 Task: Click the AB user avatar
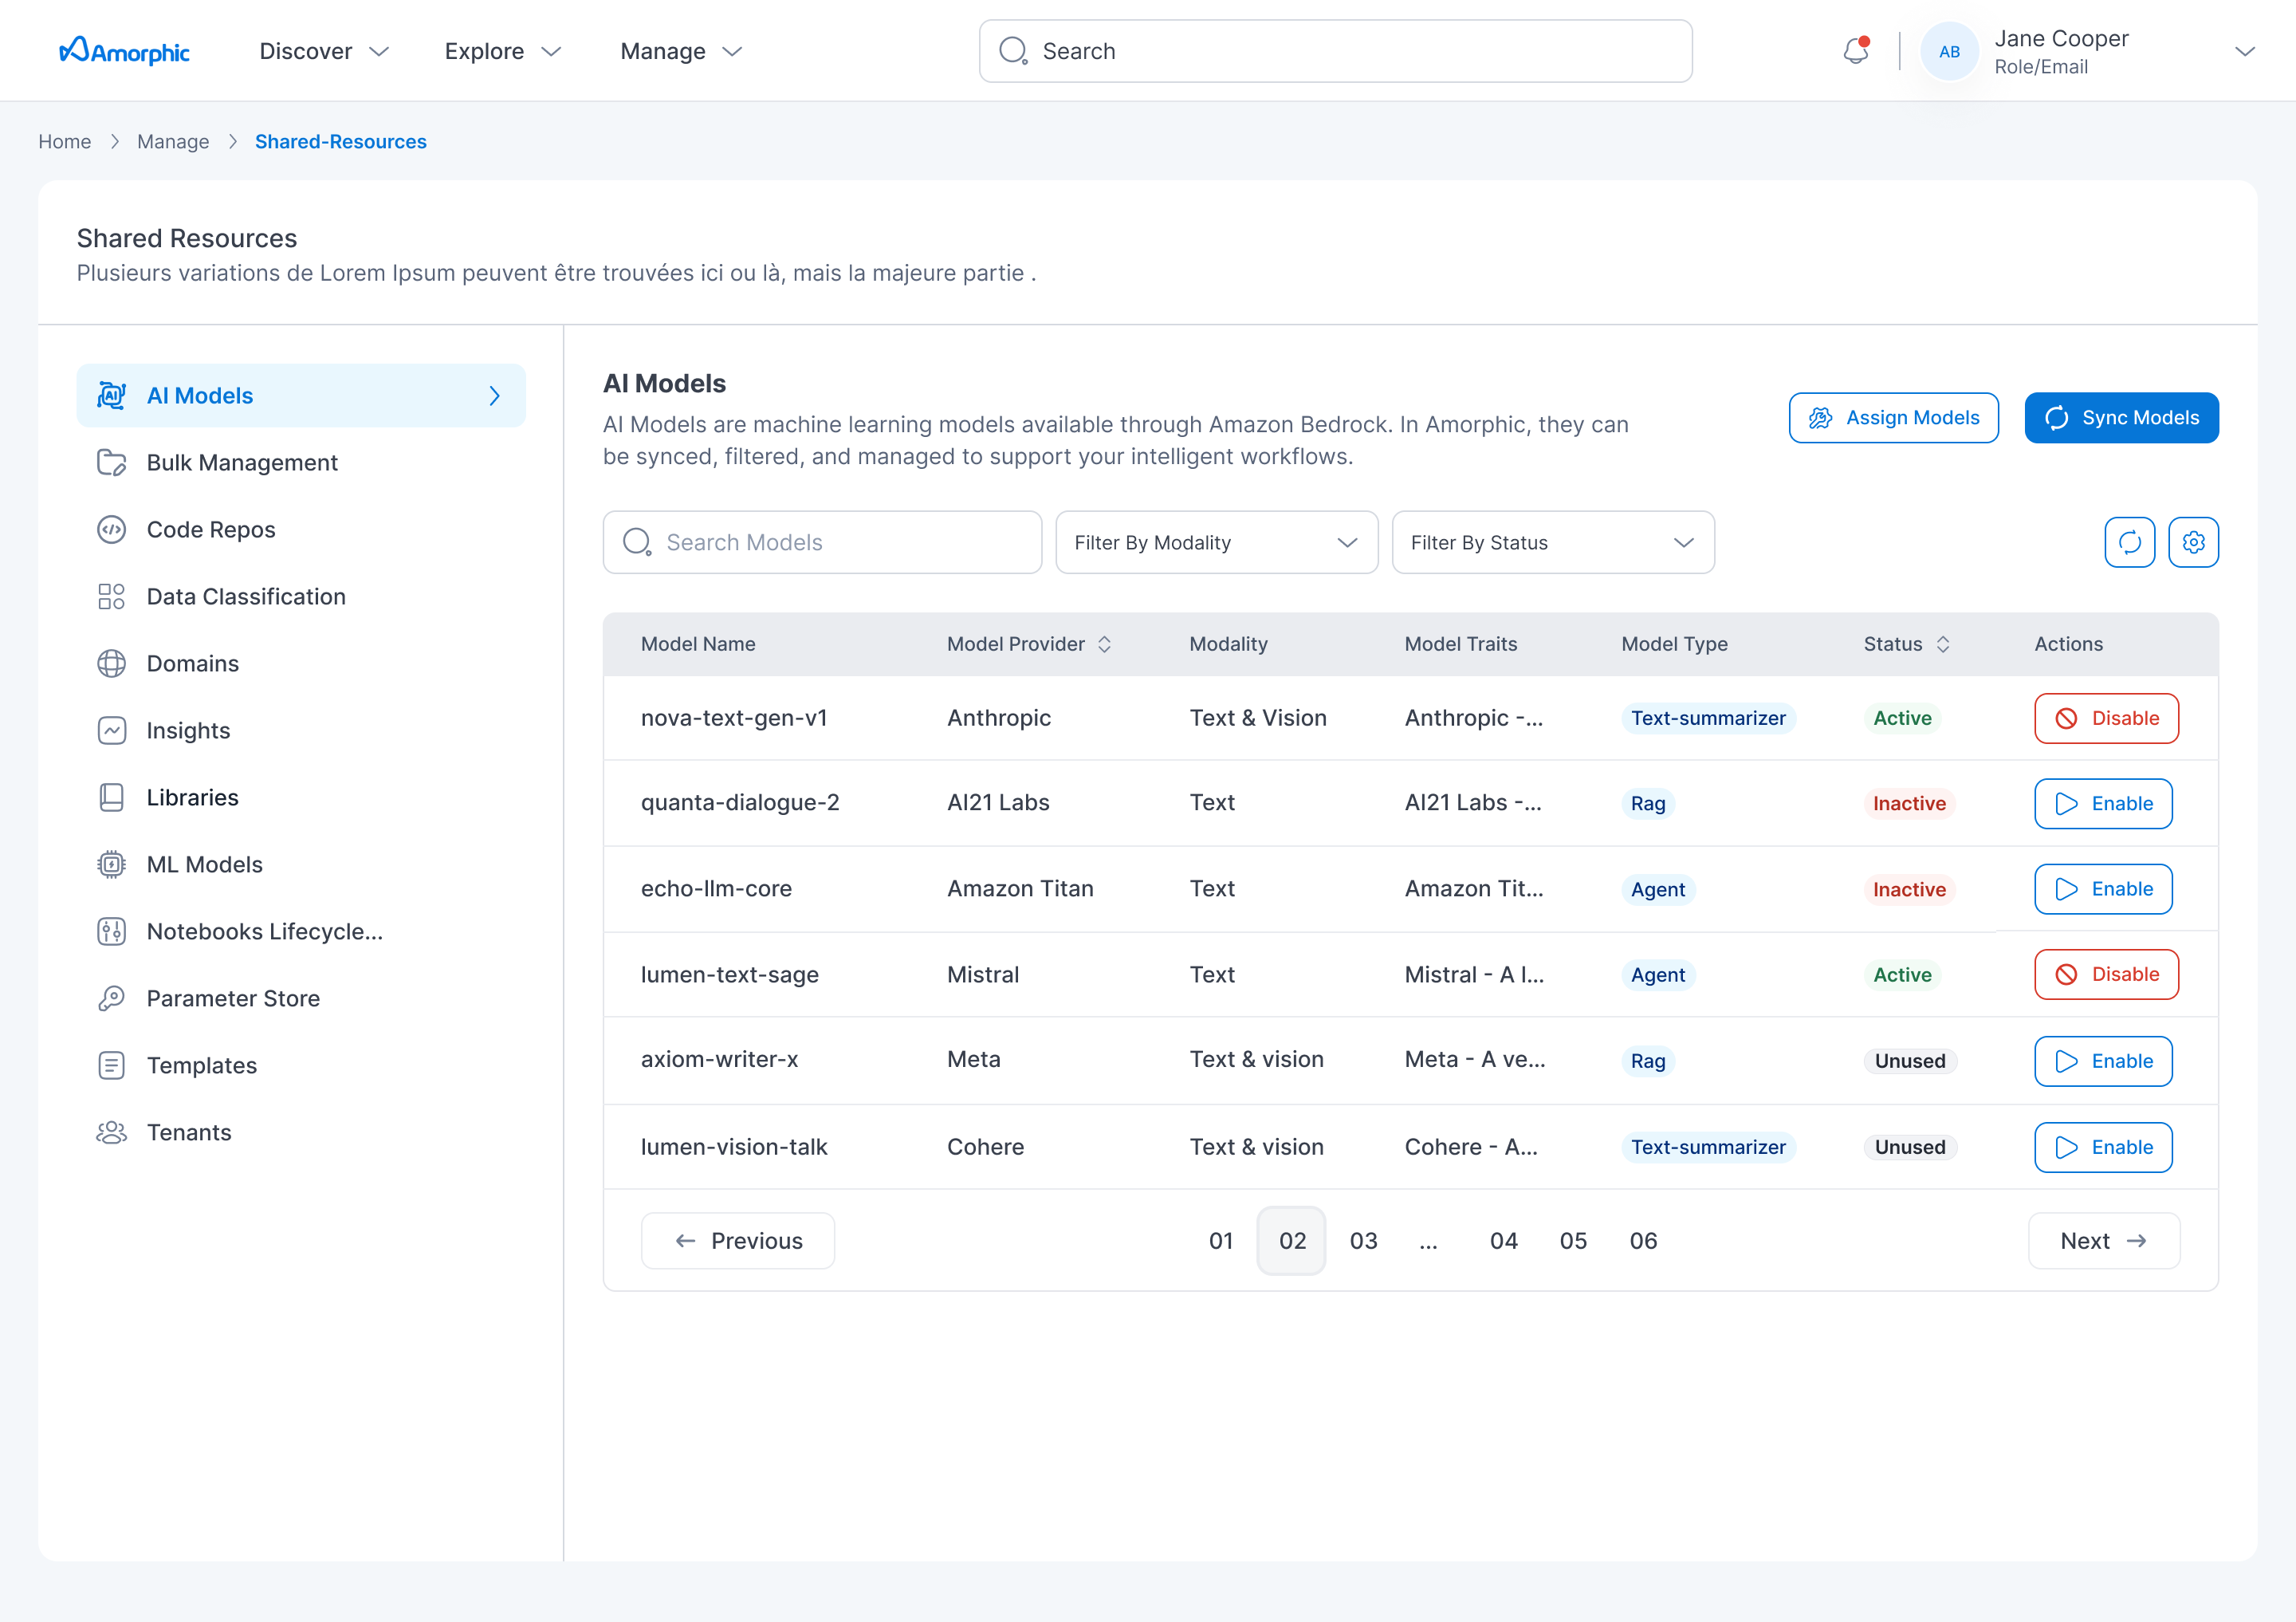[x=1949, y=51]
